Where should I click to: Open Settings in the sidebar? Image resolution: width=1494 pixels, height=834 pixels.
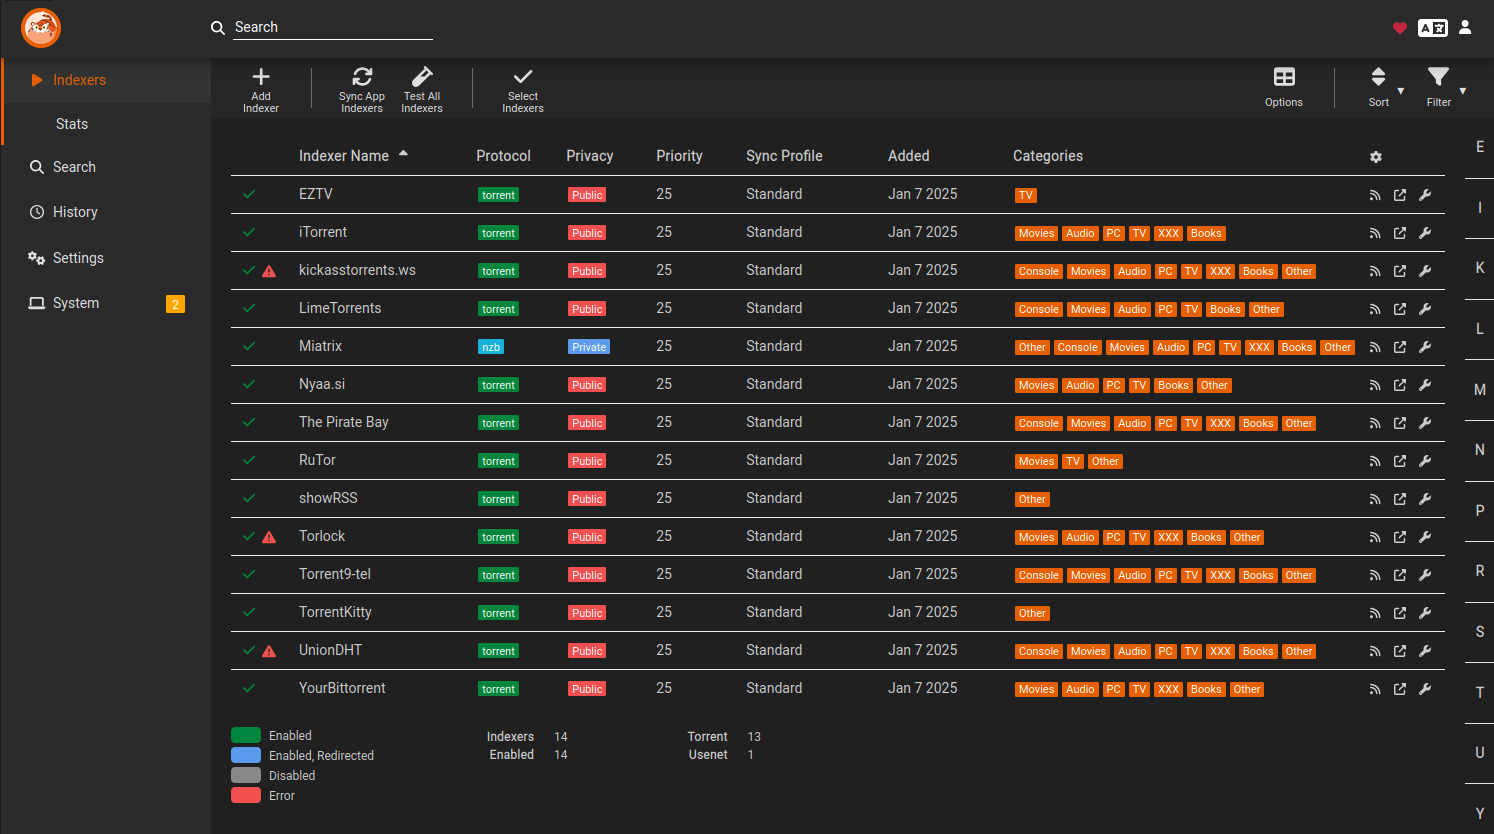coord(106,258)
